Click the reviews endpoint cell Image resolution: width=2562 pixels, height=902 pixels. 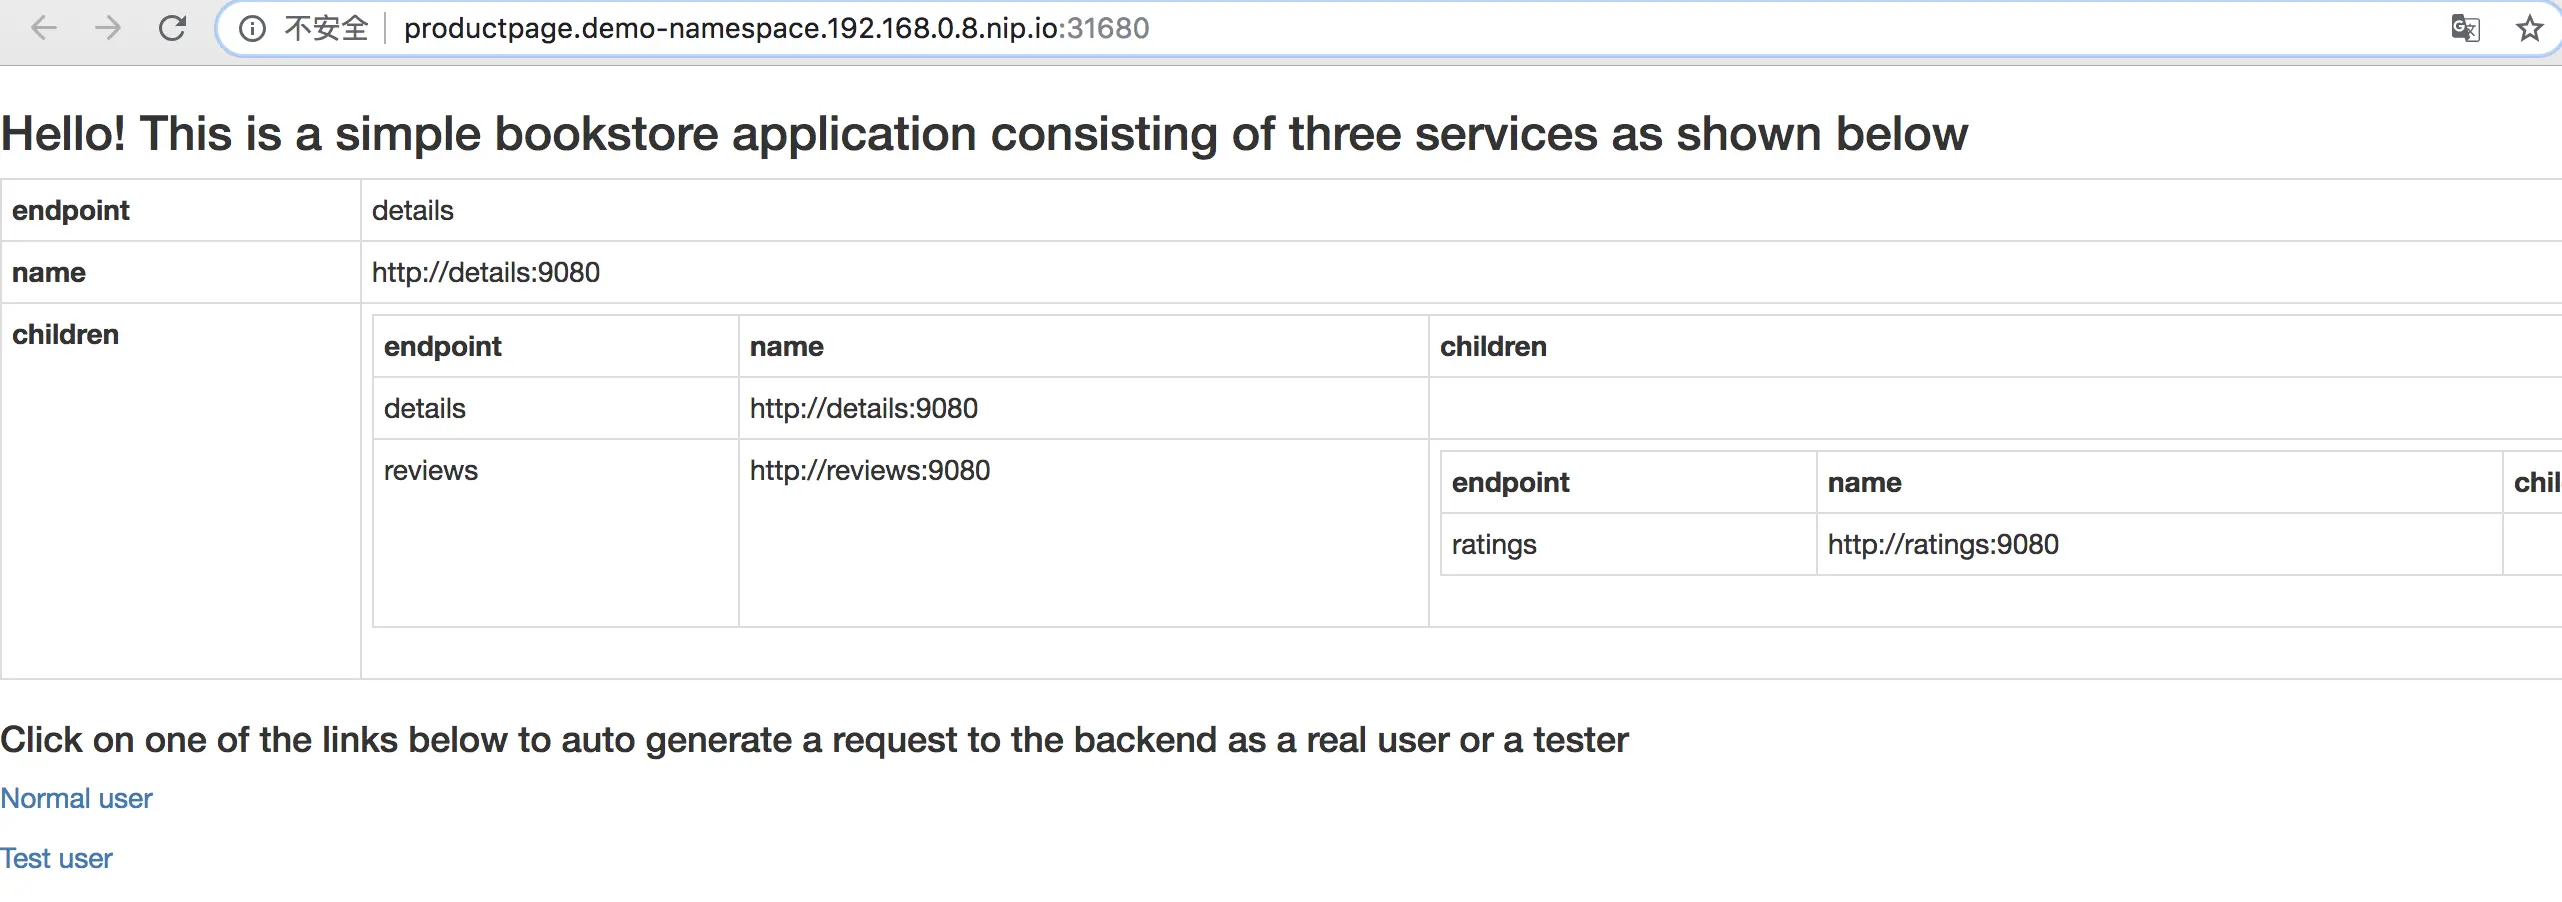[x=430, y=470]
